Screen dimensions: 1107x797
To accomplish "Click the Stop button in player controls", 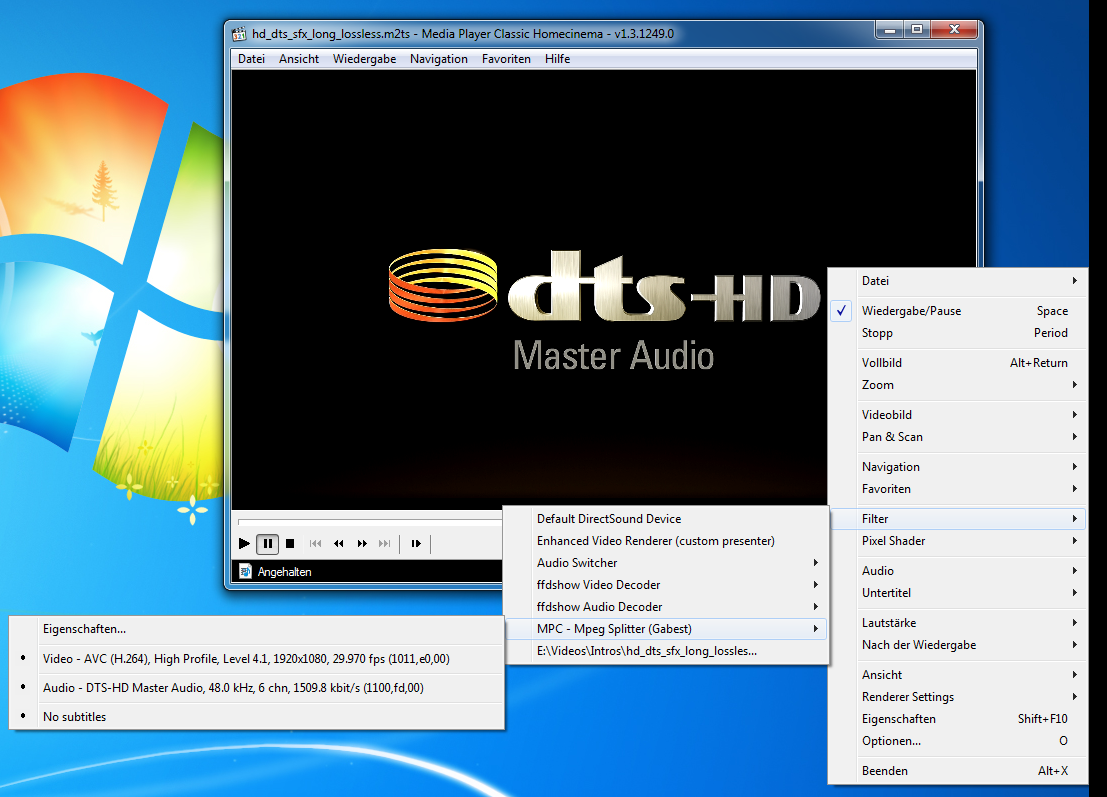I will [x=290, y=544].
